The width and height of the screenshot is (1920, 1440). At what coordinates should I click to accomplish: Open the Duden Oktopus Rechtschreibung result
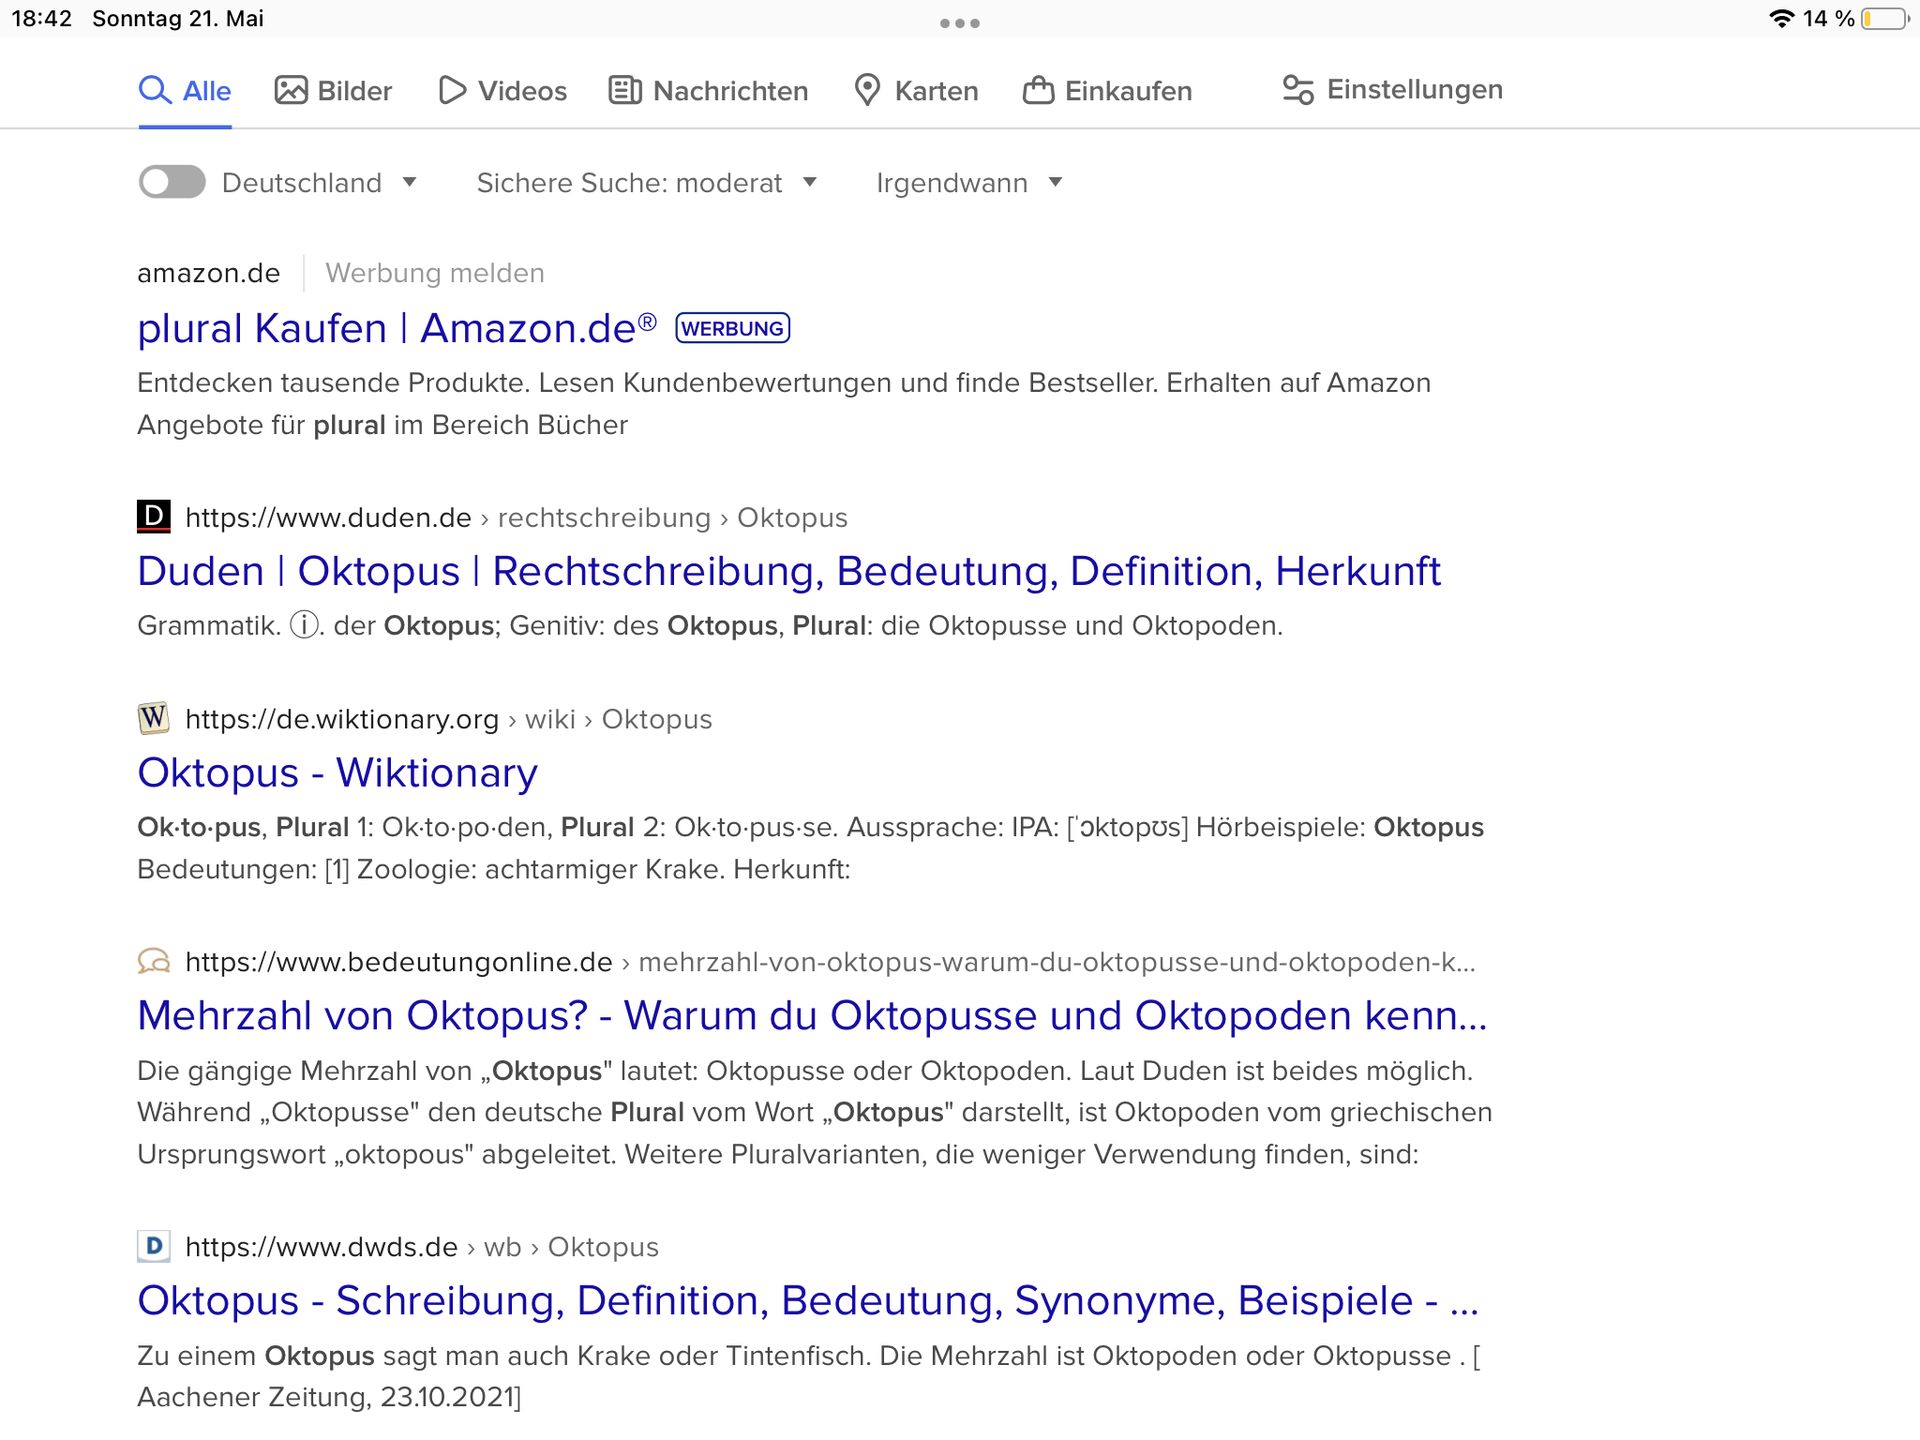click(788, 571)
